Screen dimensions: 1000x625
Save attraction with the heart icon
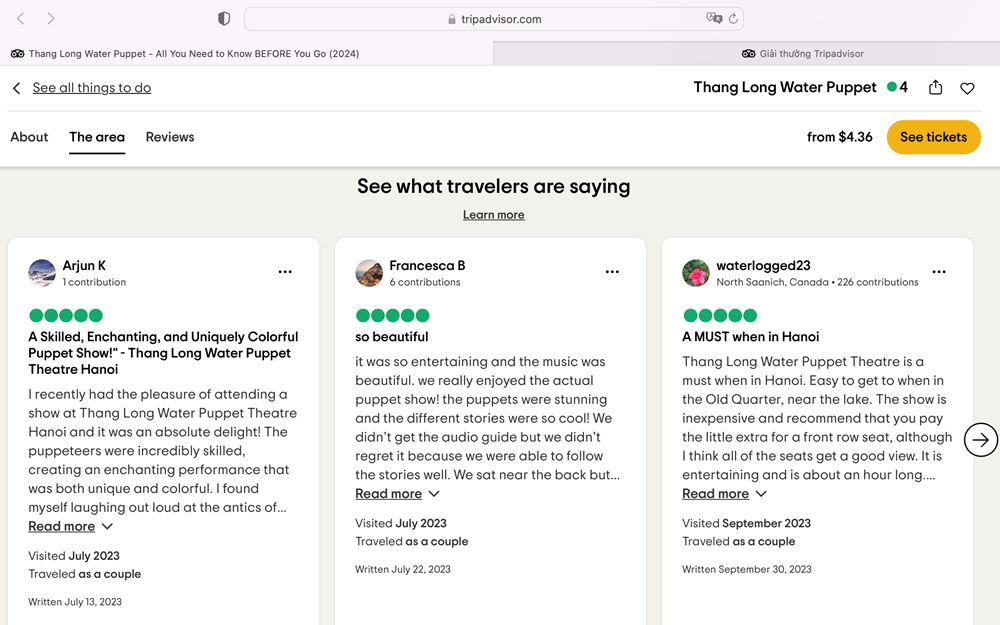[x=967, y=88]
